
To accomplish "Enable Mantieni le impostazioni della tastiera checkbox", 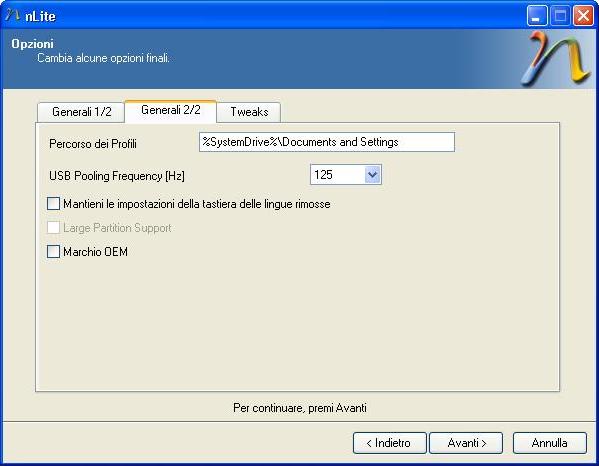I will [53, 204].
